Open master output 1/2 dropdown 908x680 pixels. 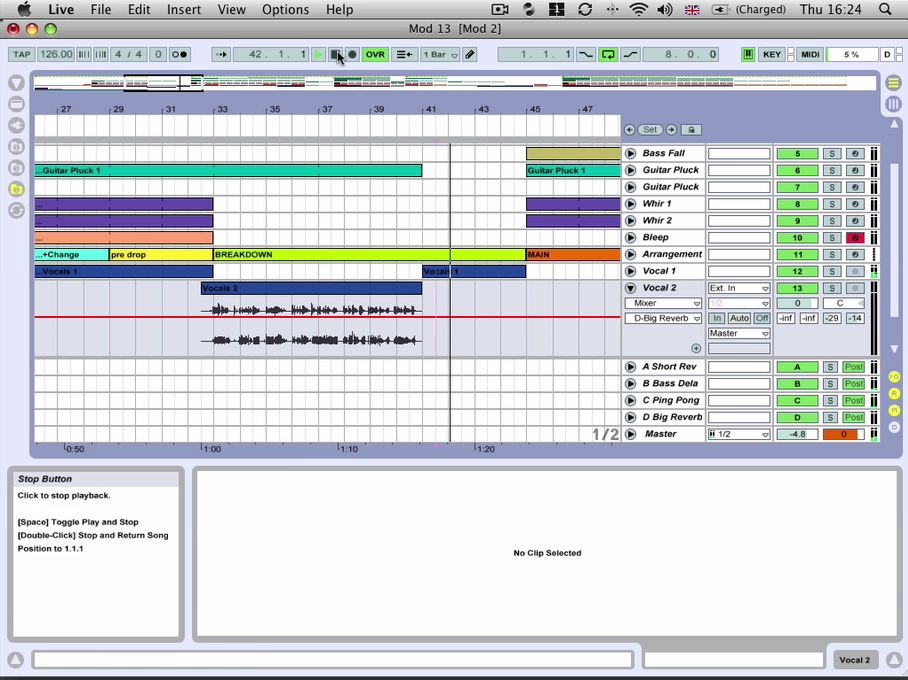(738, 434)
